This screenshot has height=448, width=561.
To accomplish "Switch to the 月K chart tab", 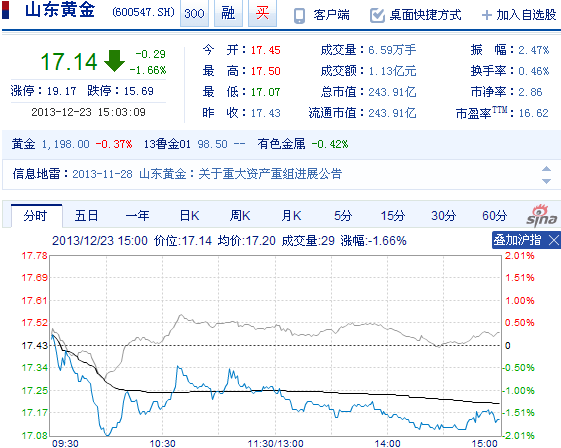I will pos(291,216).
